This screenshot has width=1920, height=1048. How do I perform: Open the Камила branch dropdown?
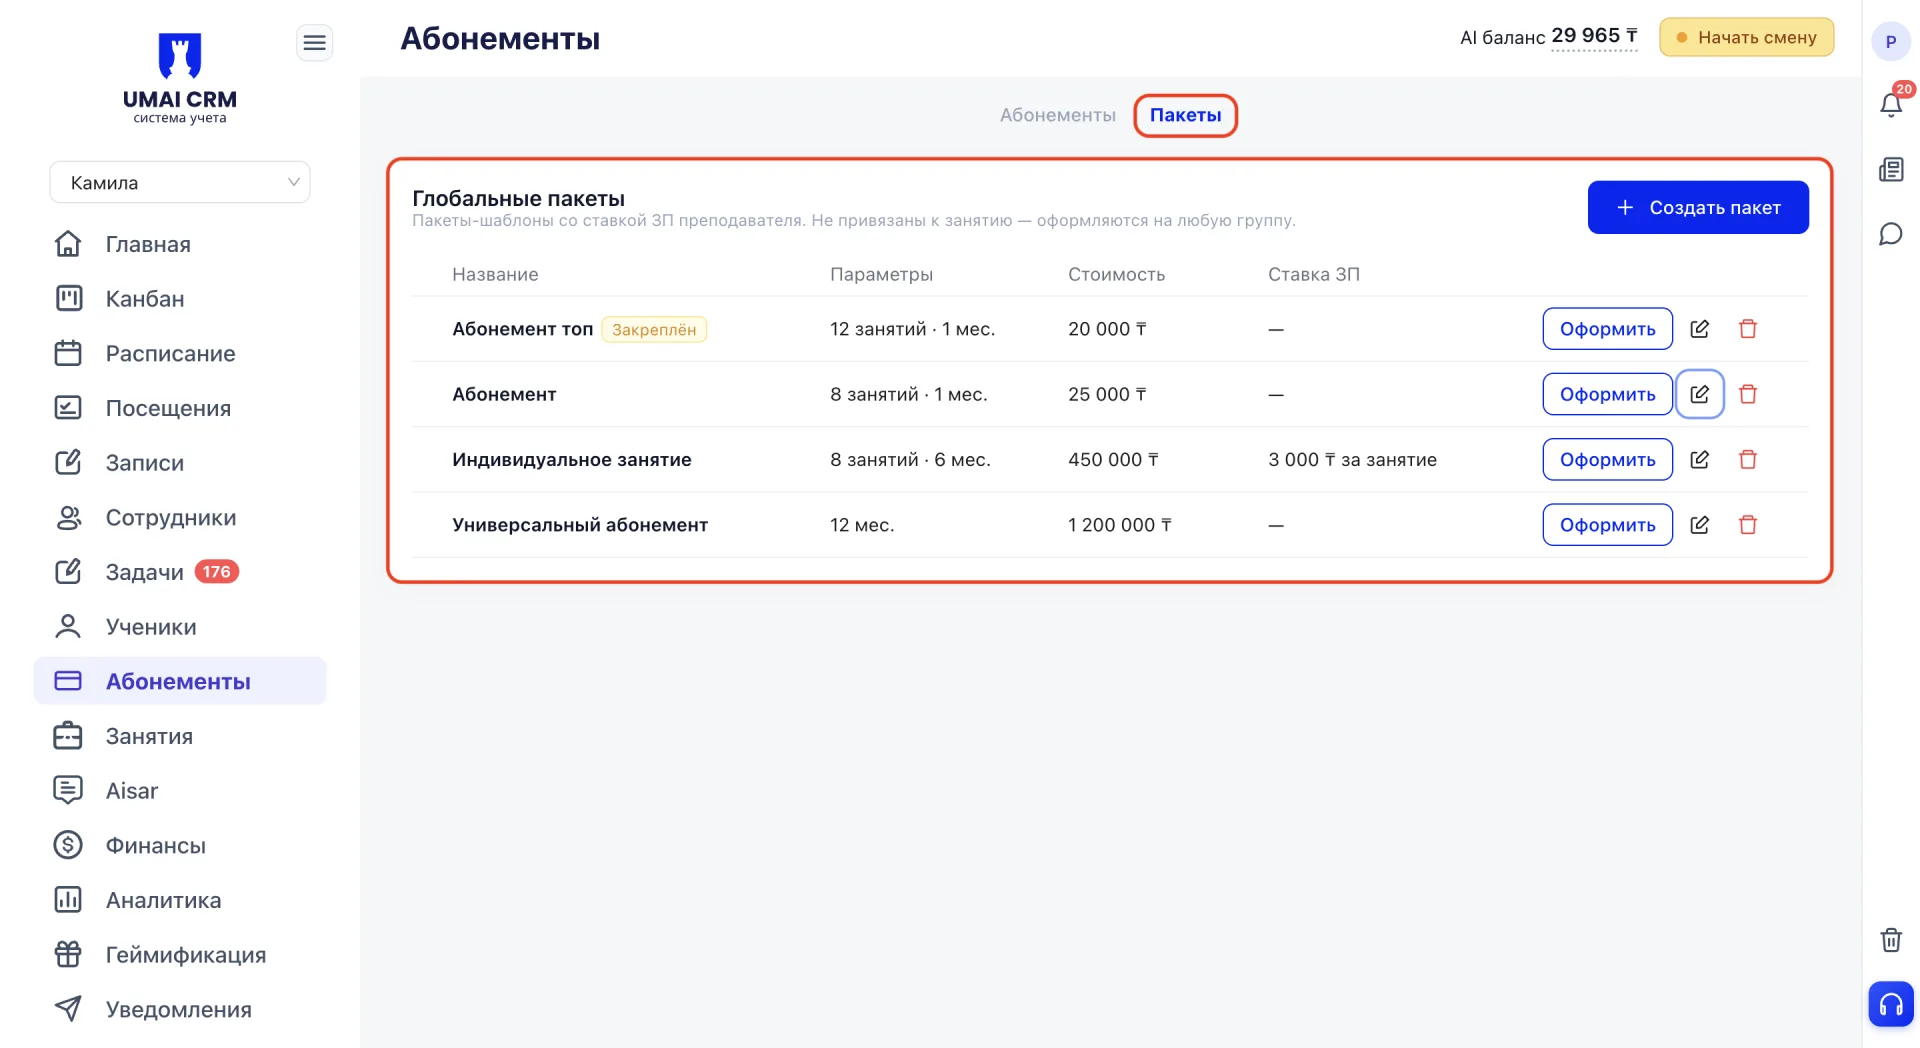click(x=180, y=182)
